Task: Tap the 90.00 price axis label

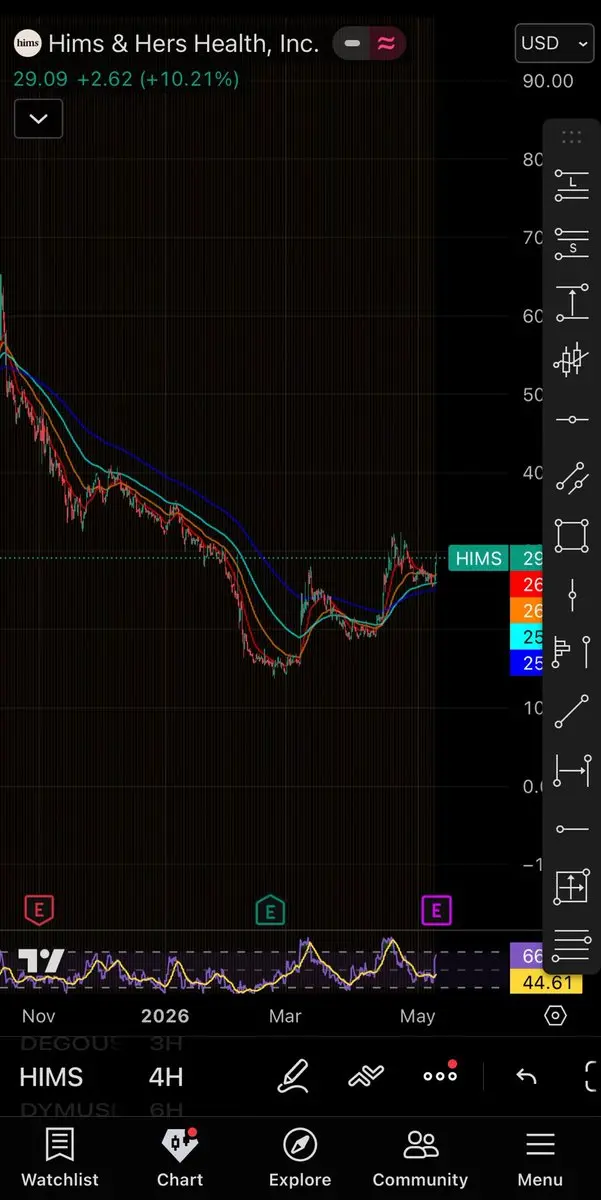Action: point(548,81)
